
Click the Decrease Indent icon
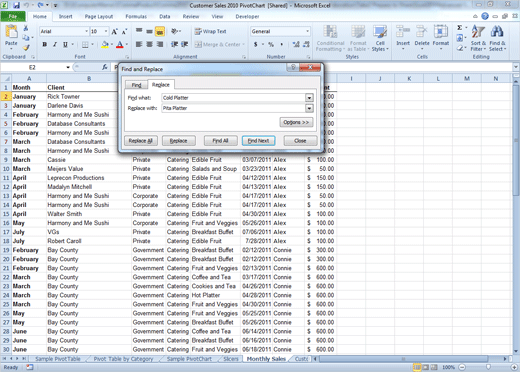point(174,44)
